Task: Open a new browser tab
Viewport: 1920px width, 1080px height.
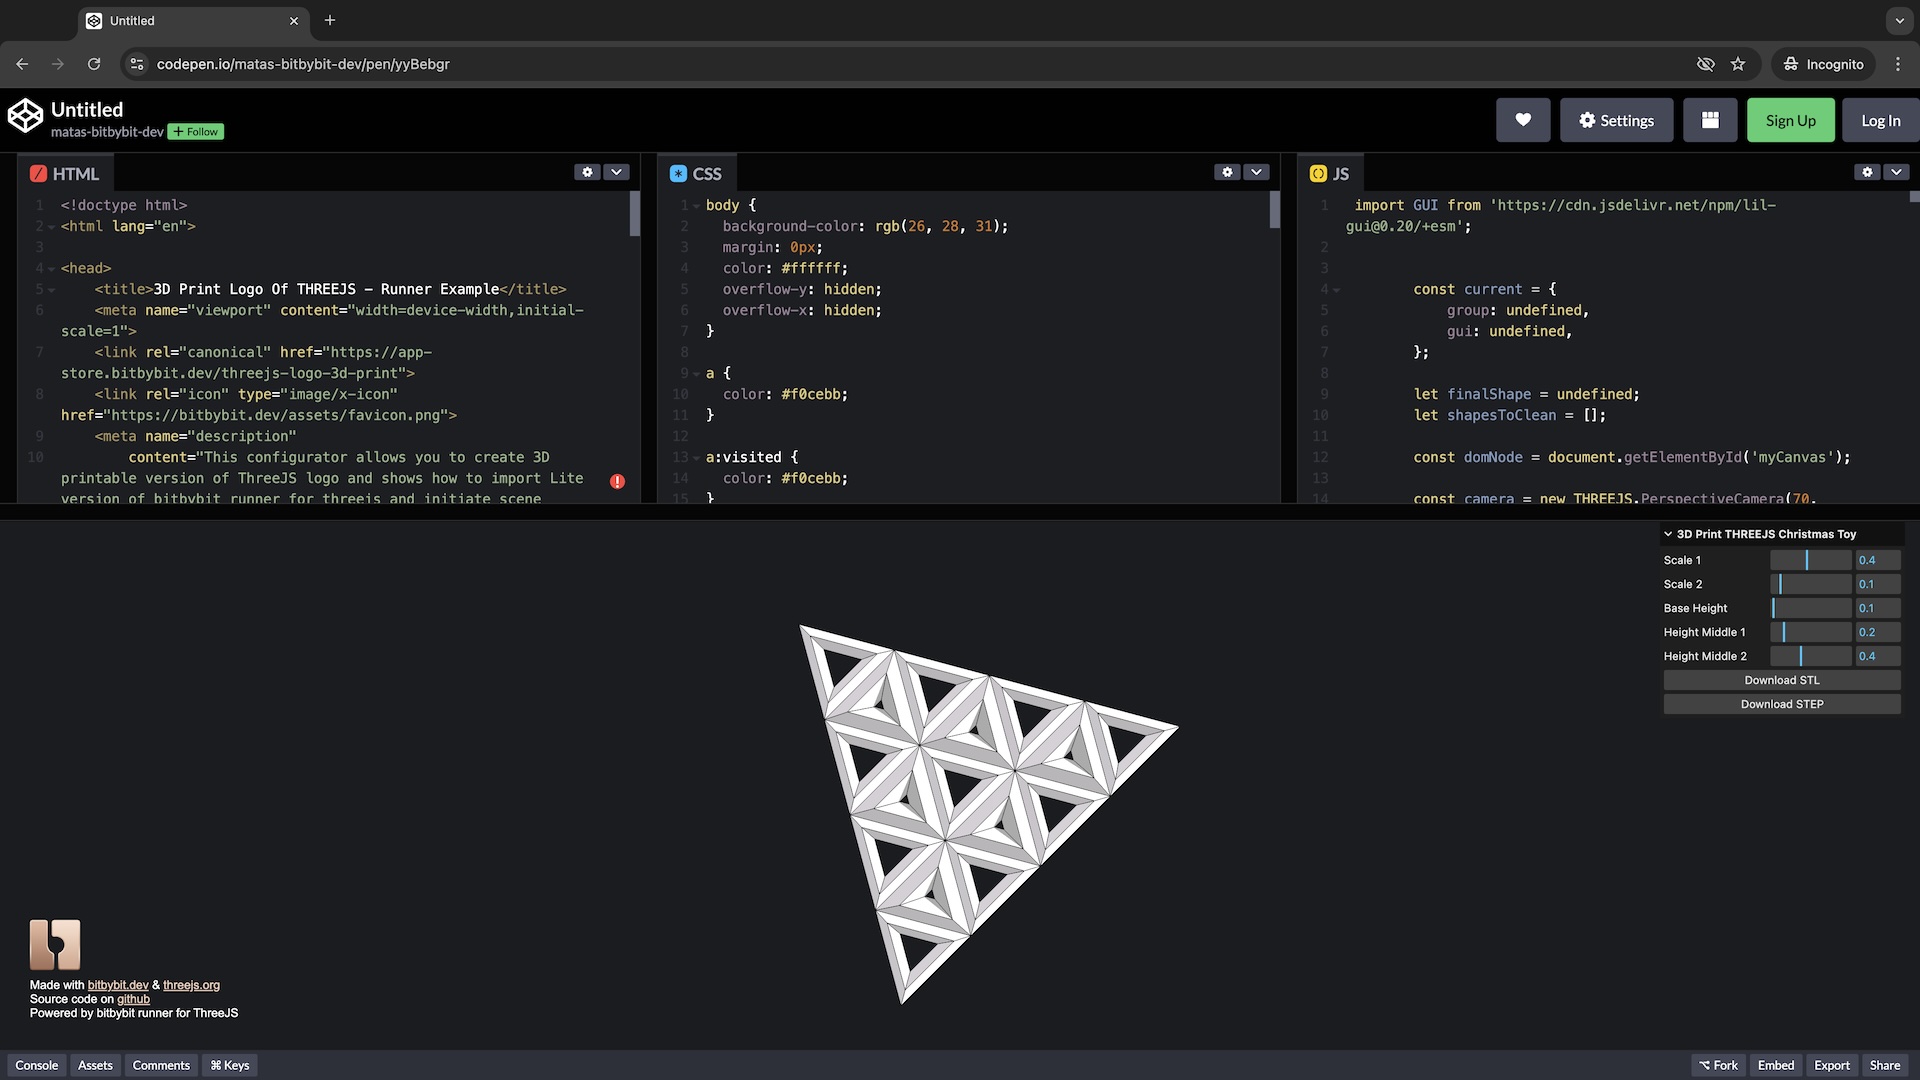Action: click(330, 20)
